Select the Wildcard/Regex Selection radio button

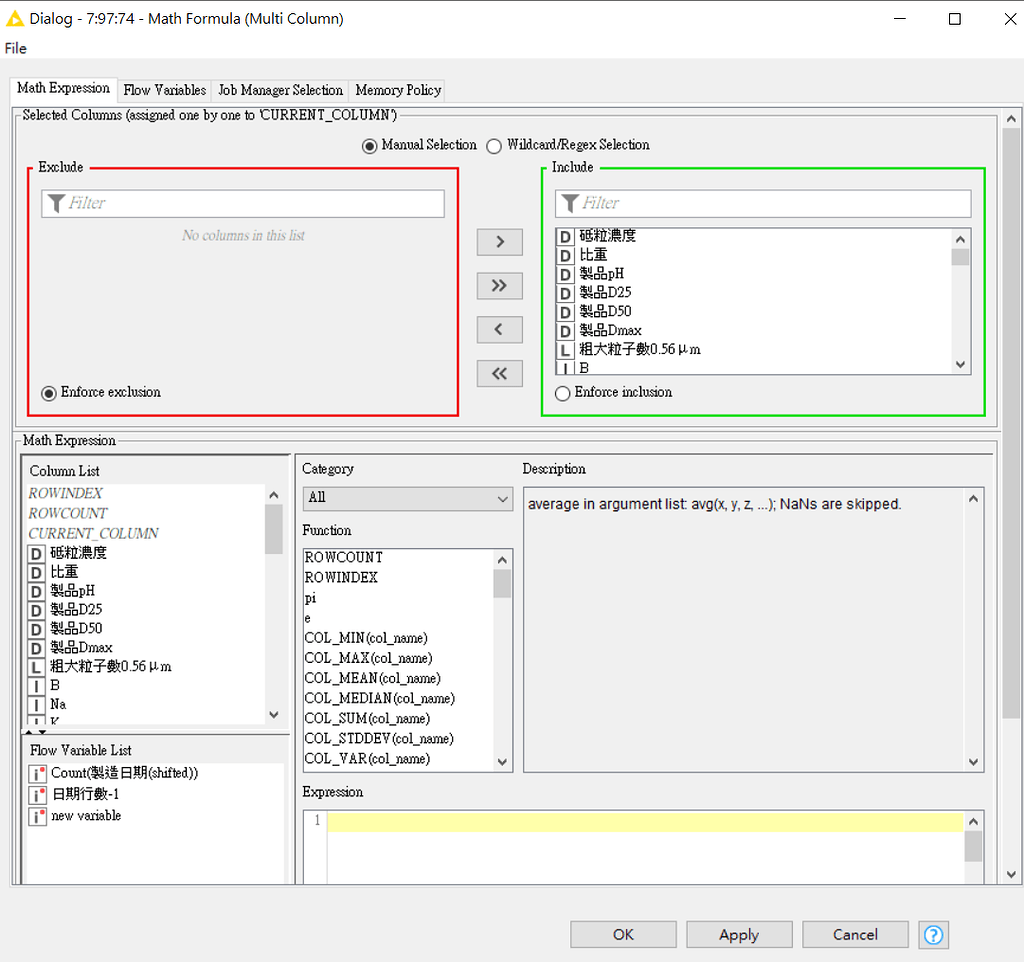pos(494,145)
